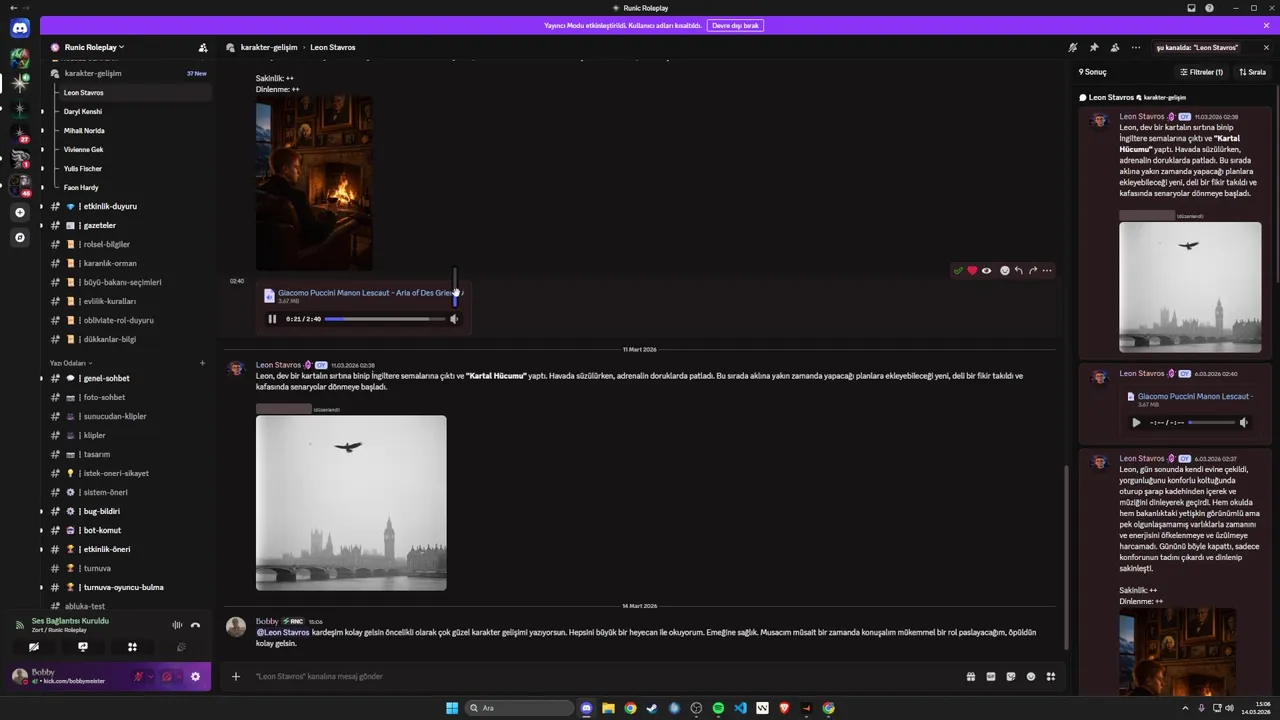Image resolution: width=1280 pixels, height=720 pixels.
Task: Reply to the hovered message
Action: 1019,271
